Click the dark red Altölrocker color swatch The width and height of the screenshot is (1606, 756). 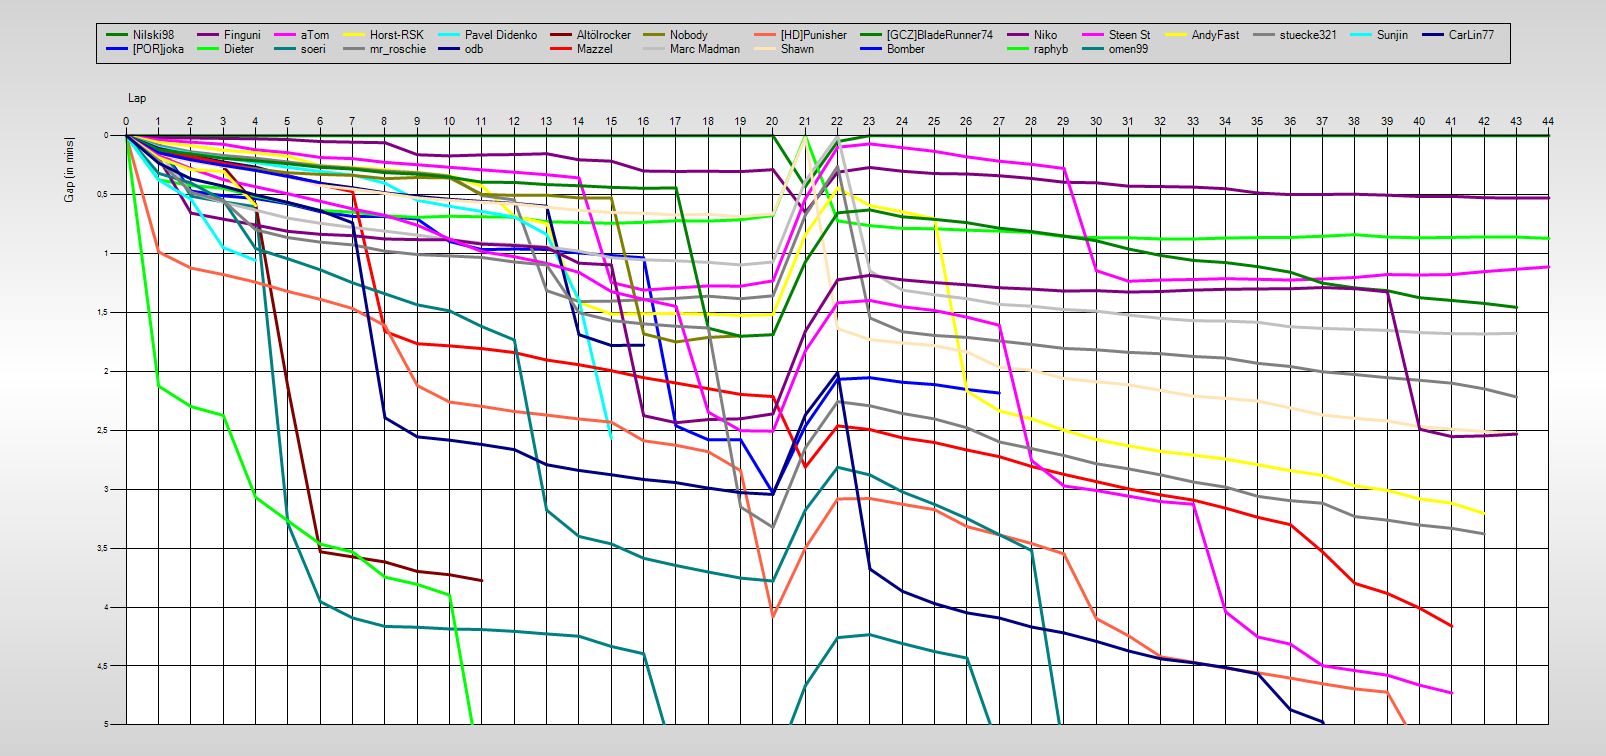559,35
